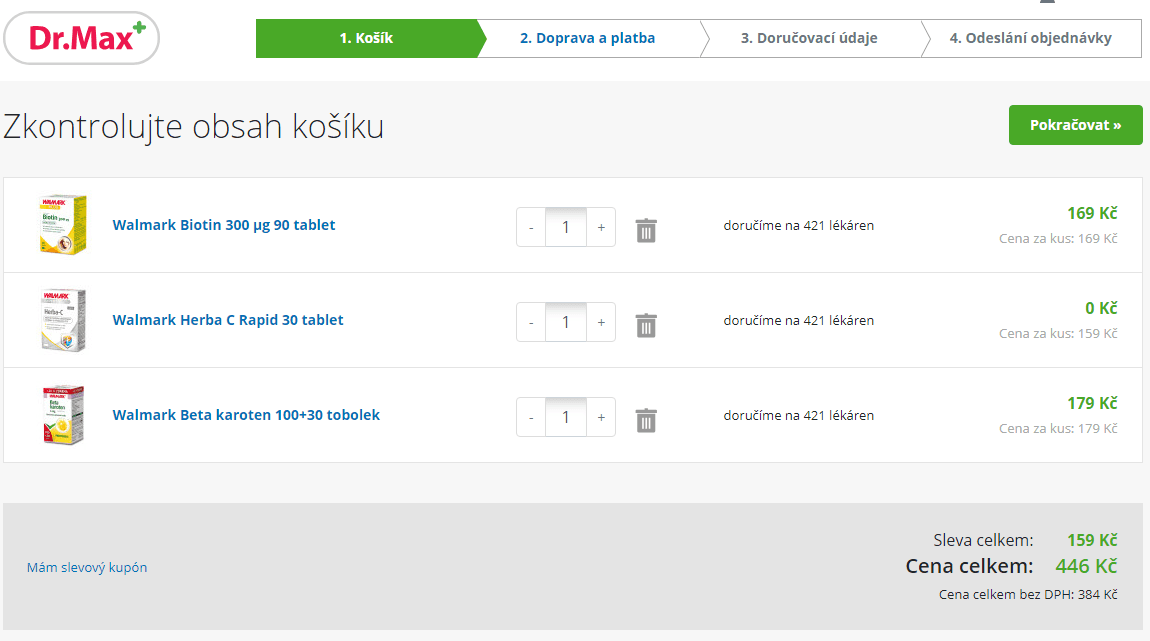1150x641 pixels.
Task: Decrease quantity of Walmark Herba C Rapid
Action: [x=530, y=322]
